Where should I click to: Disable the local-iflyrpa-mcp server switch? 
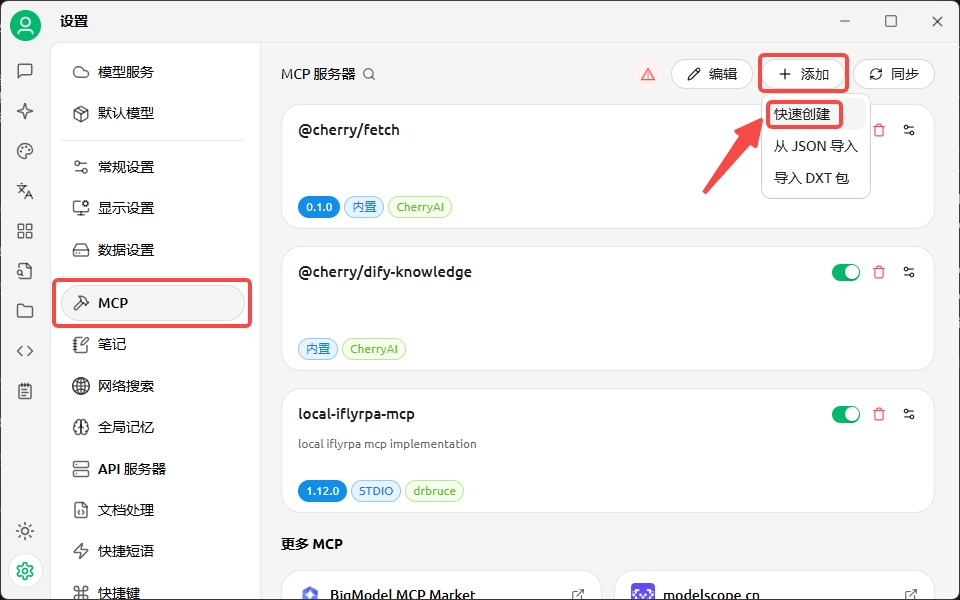[846, 414]
